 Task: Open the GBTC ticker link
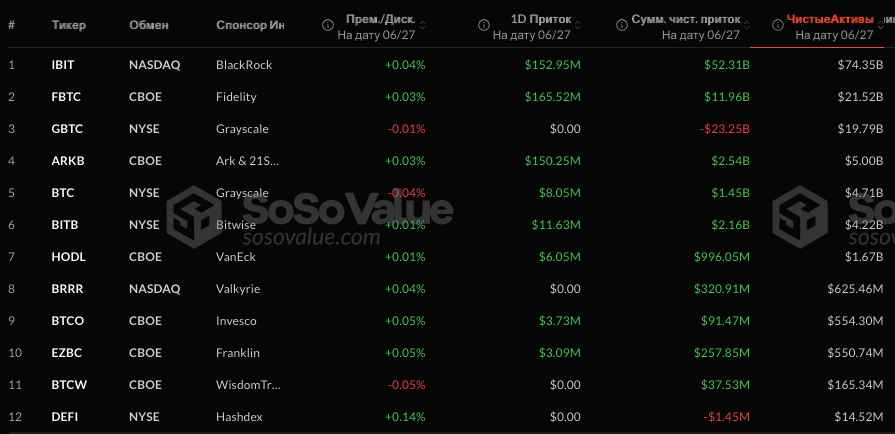click(67, 128)
